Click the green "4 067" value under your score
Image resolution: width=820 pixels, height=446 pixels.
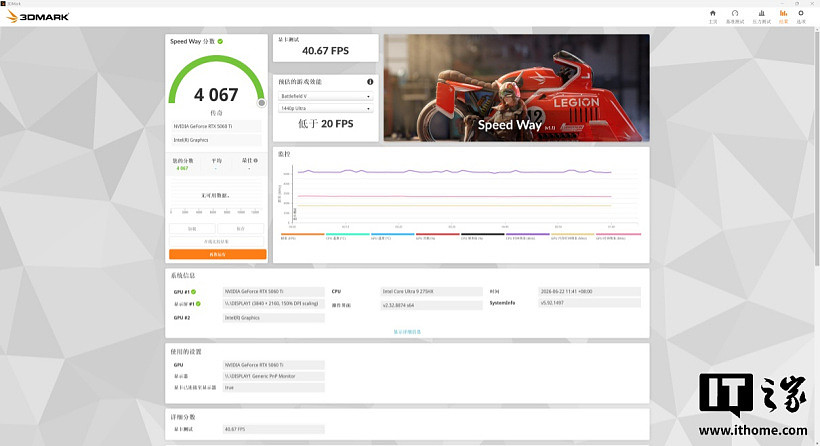(x=182, y=168)
